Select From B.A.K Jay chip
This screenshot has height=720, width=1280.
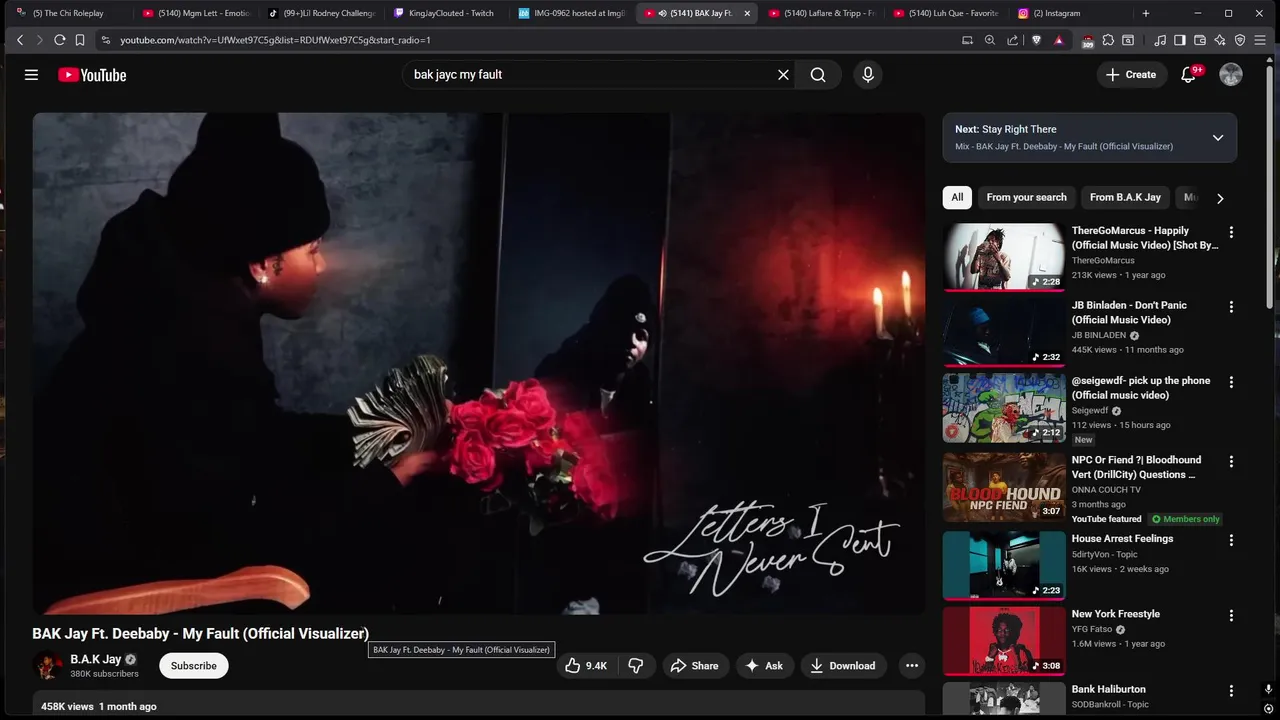1125,197
